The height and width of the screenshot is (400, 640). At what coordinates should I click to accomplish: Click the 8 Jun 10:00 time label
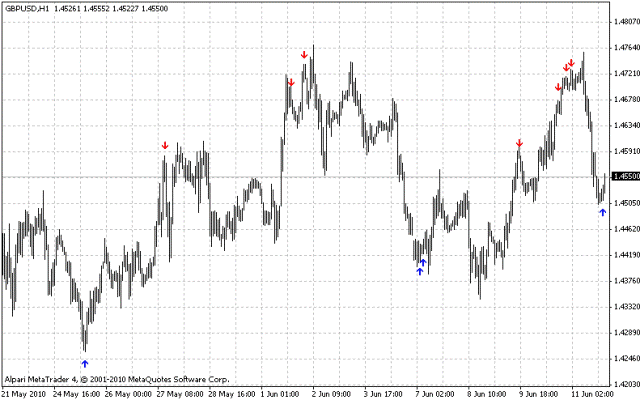pyautogui.click(x=485, y=393)
